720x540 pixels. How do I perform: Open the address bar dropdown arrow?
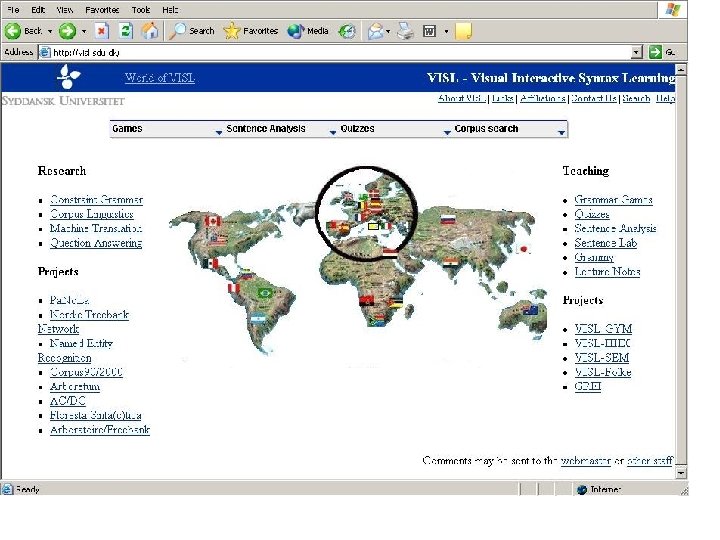[636, 52]
